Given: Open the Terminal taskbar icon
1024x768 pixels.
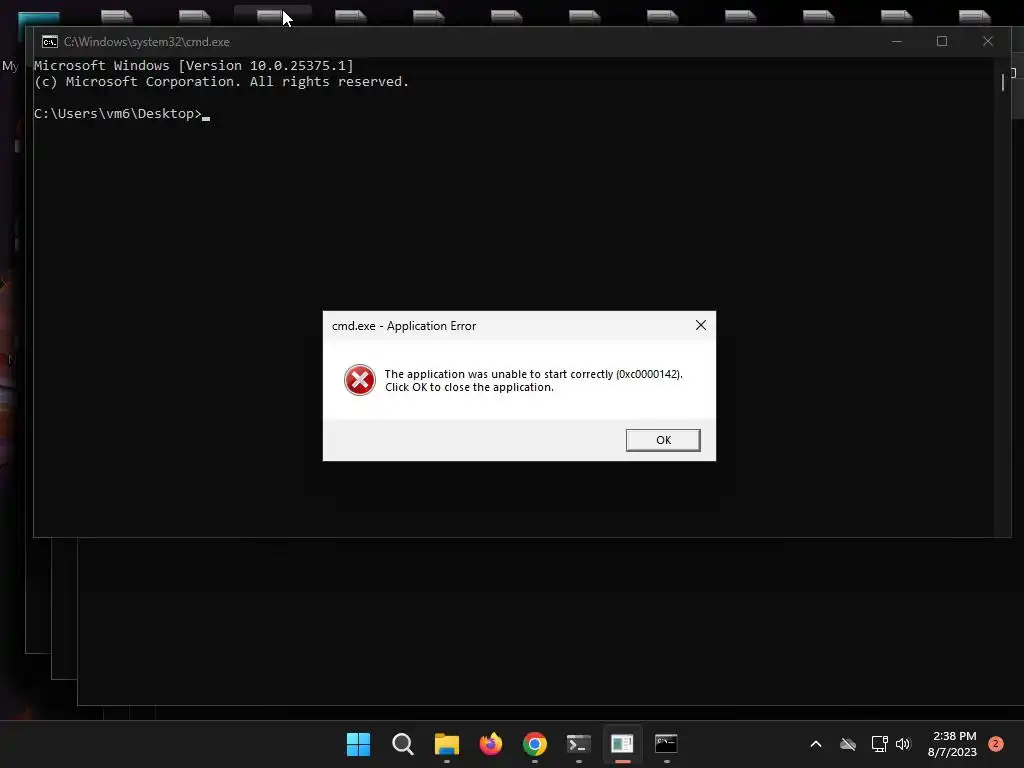Looking at the screenshot, I should [579, 744].
